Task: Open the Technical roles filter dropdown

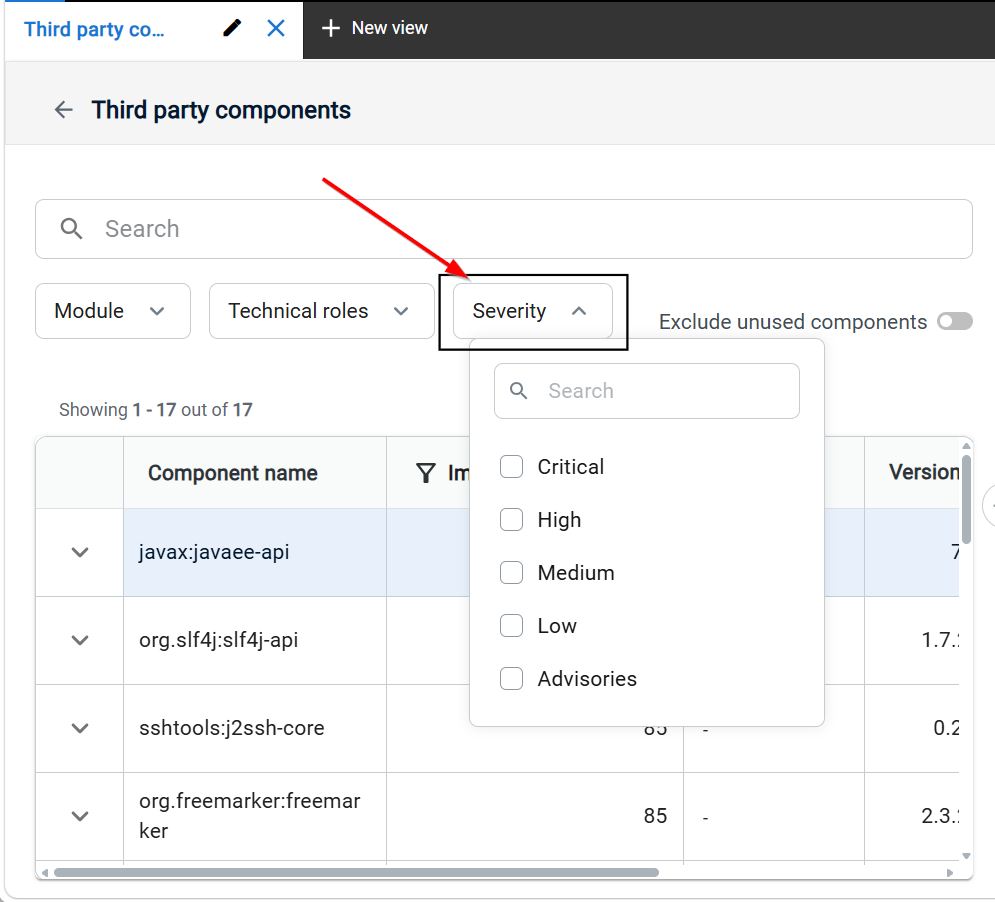Action: point(322,311)
